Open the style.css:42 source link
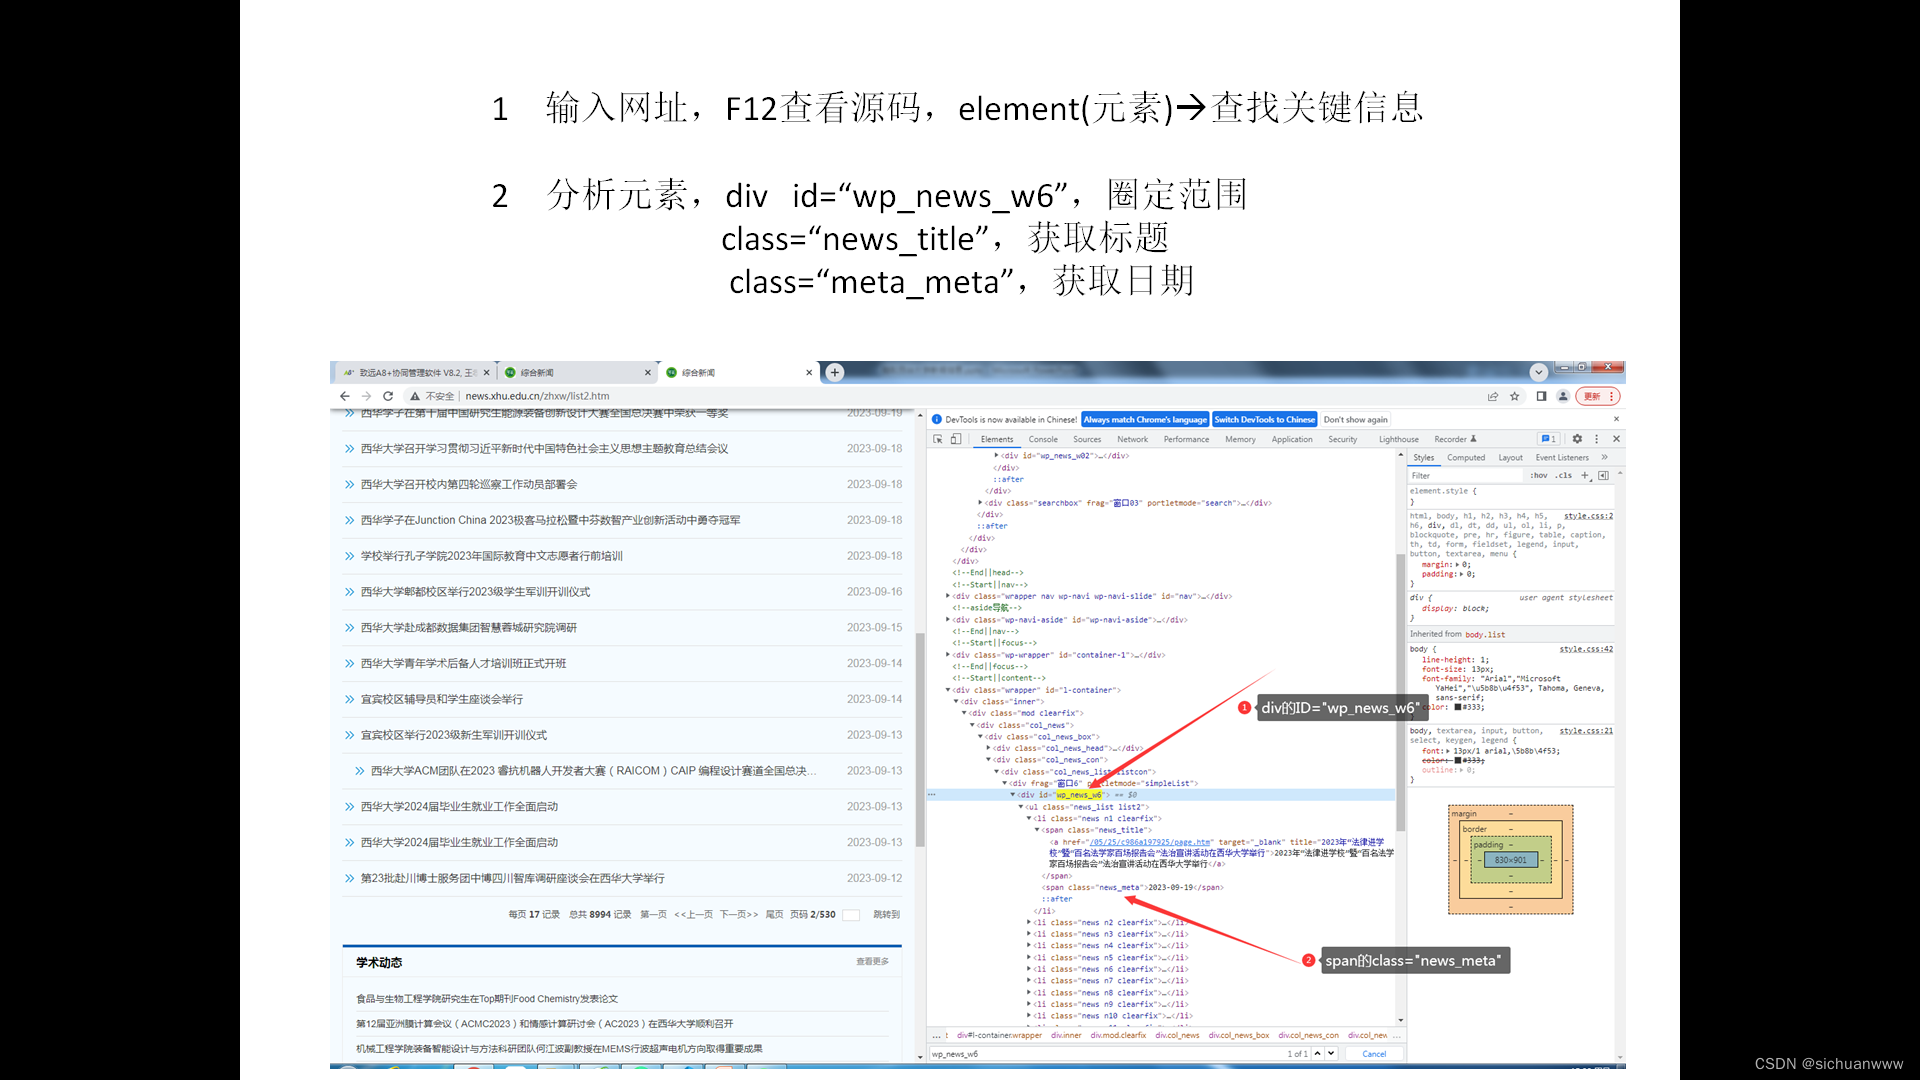Image resolution: width=1920 pixels, height=1080 pixels. pyautogui.click(x=1586, y=649)
